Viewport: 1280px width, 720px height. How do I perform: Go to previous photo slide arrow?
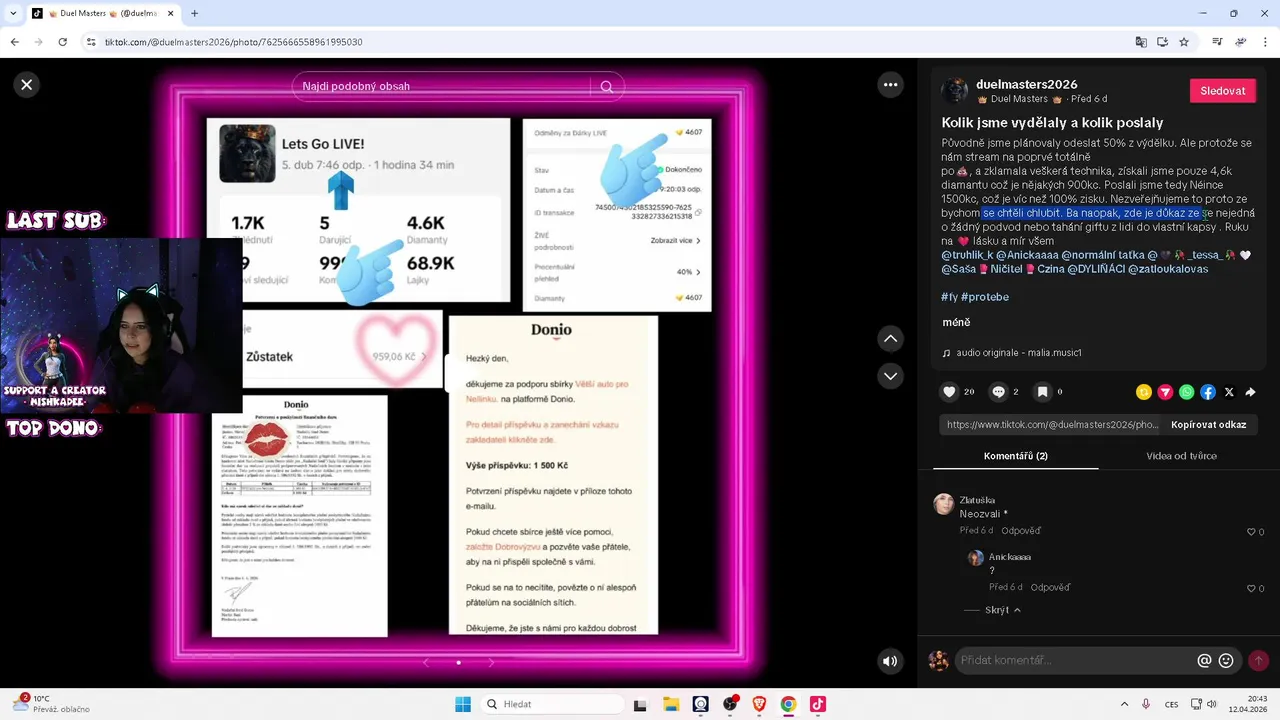[426, 662]
